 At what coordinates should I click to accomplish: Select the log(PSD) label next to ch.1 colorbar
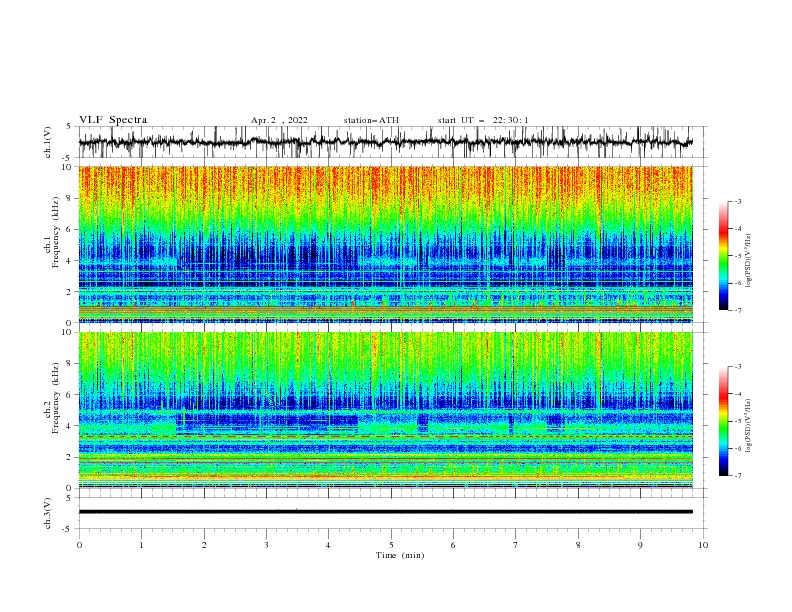(749, 261)
